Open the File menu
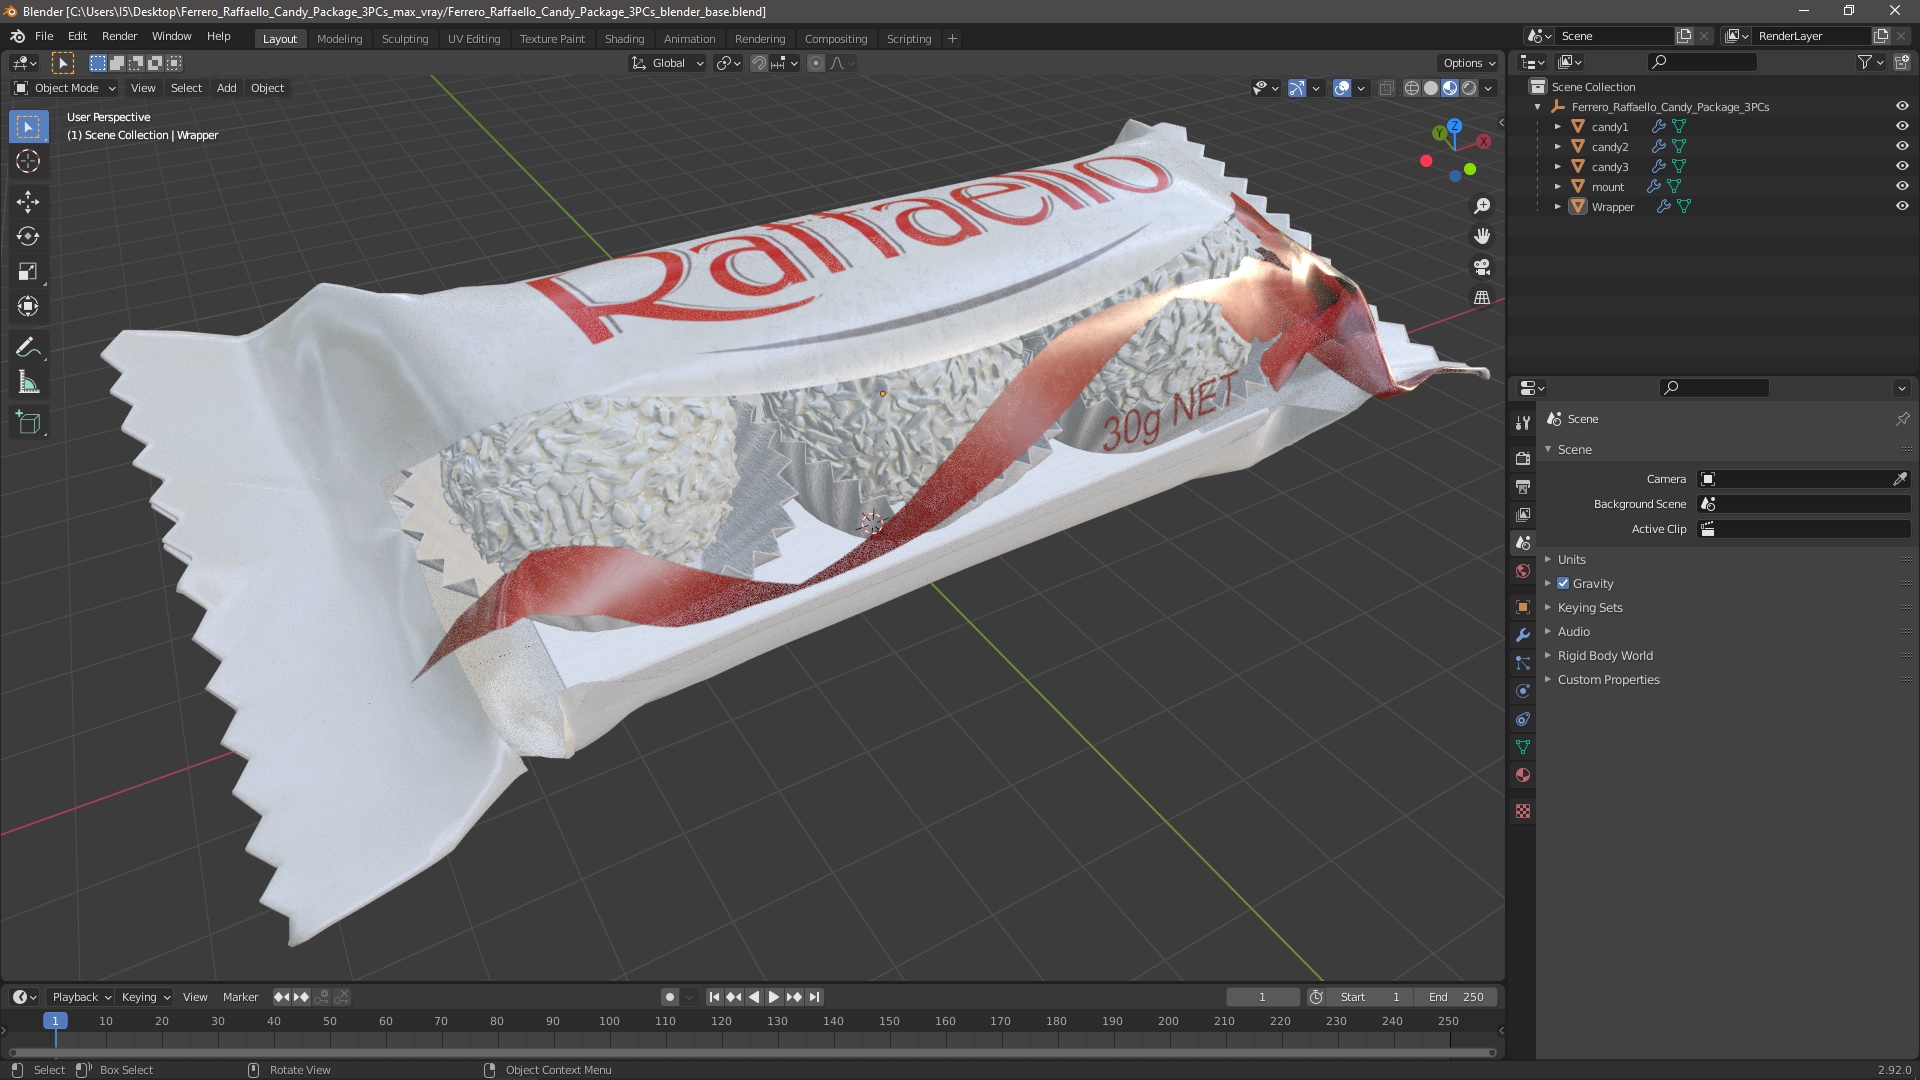 click(44, 36)
